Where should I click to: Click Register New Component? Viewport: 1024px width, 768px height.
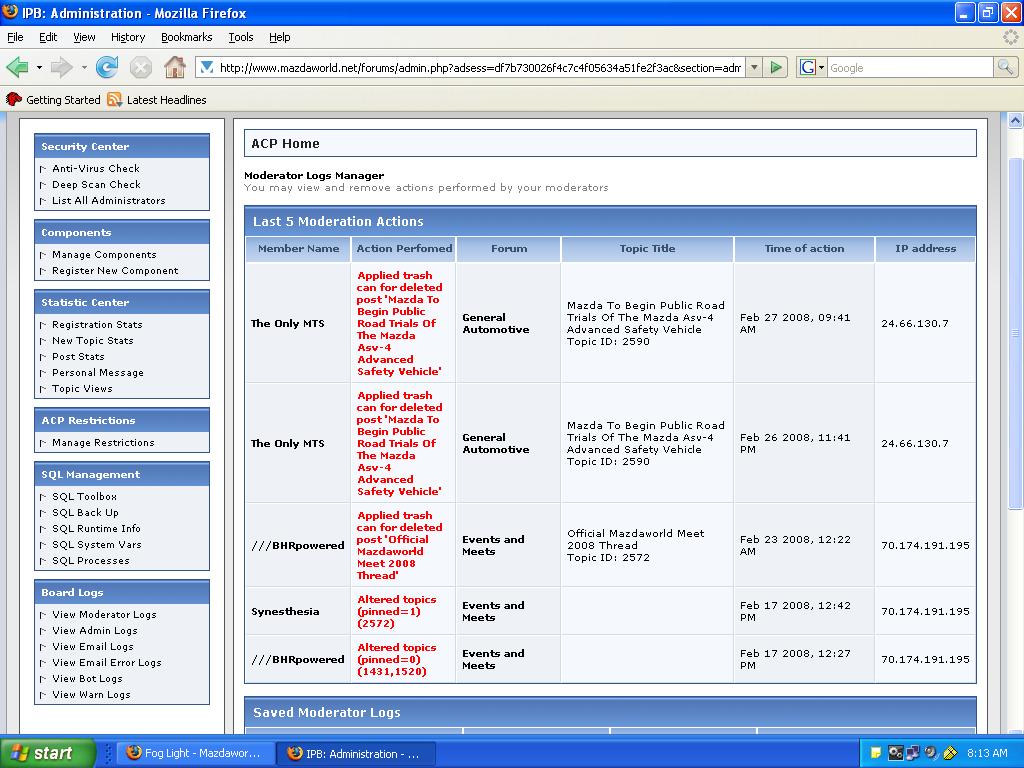tap(115, 270)
